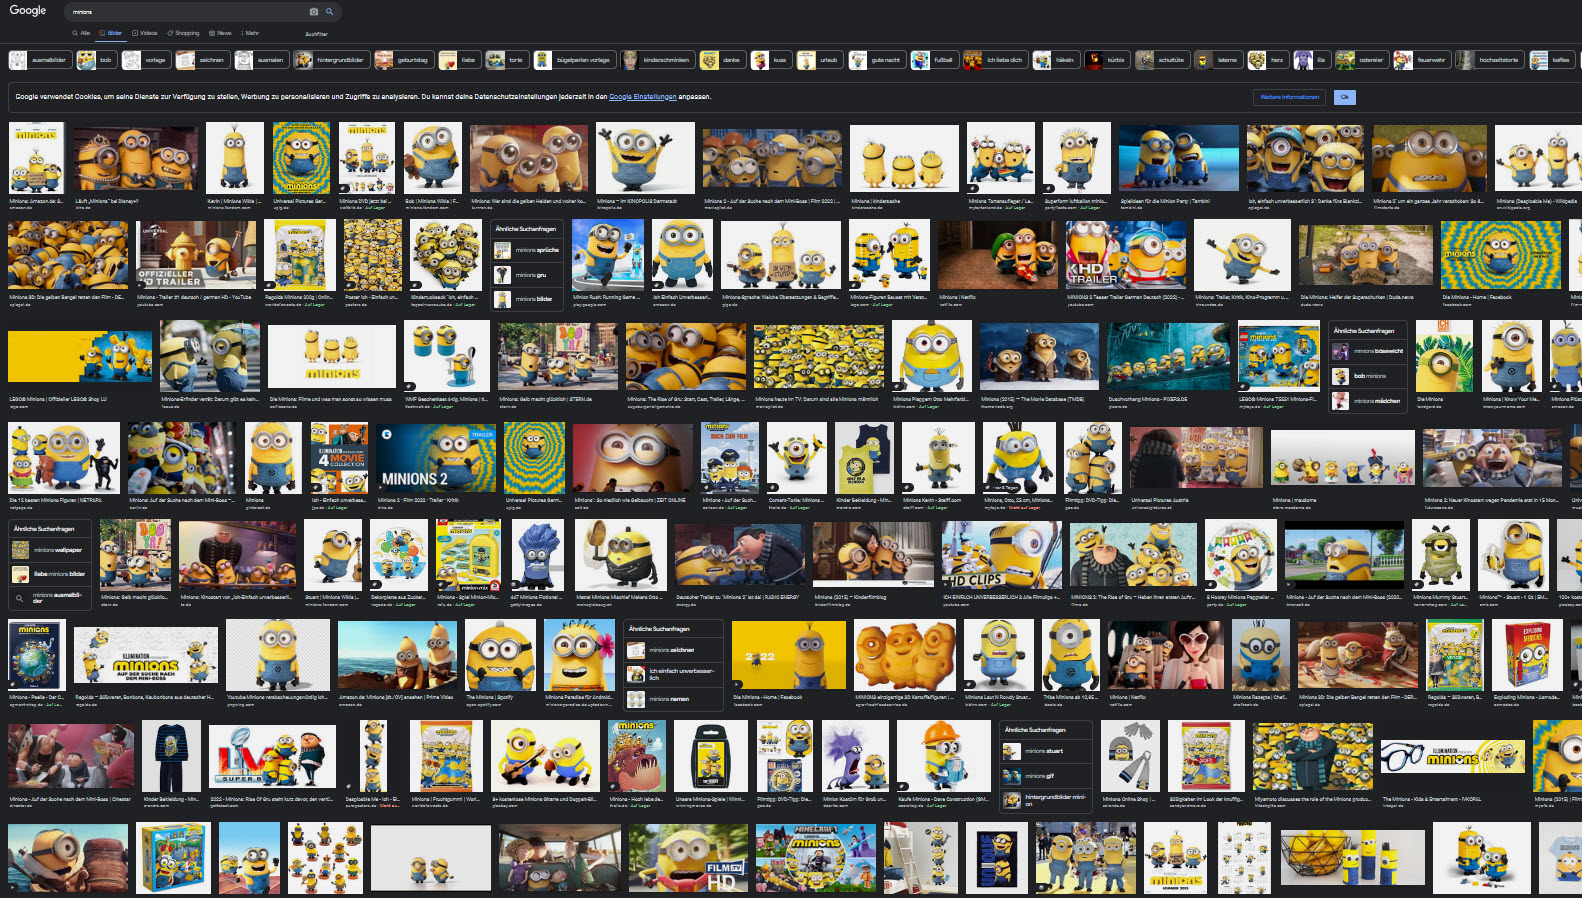Open the Minecraft minions thumbnail
This screenshot has height=898, width=1582.
(816, 858)
